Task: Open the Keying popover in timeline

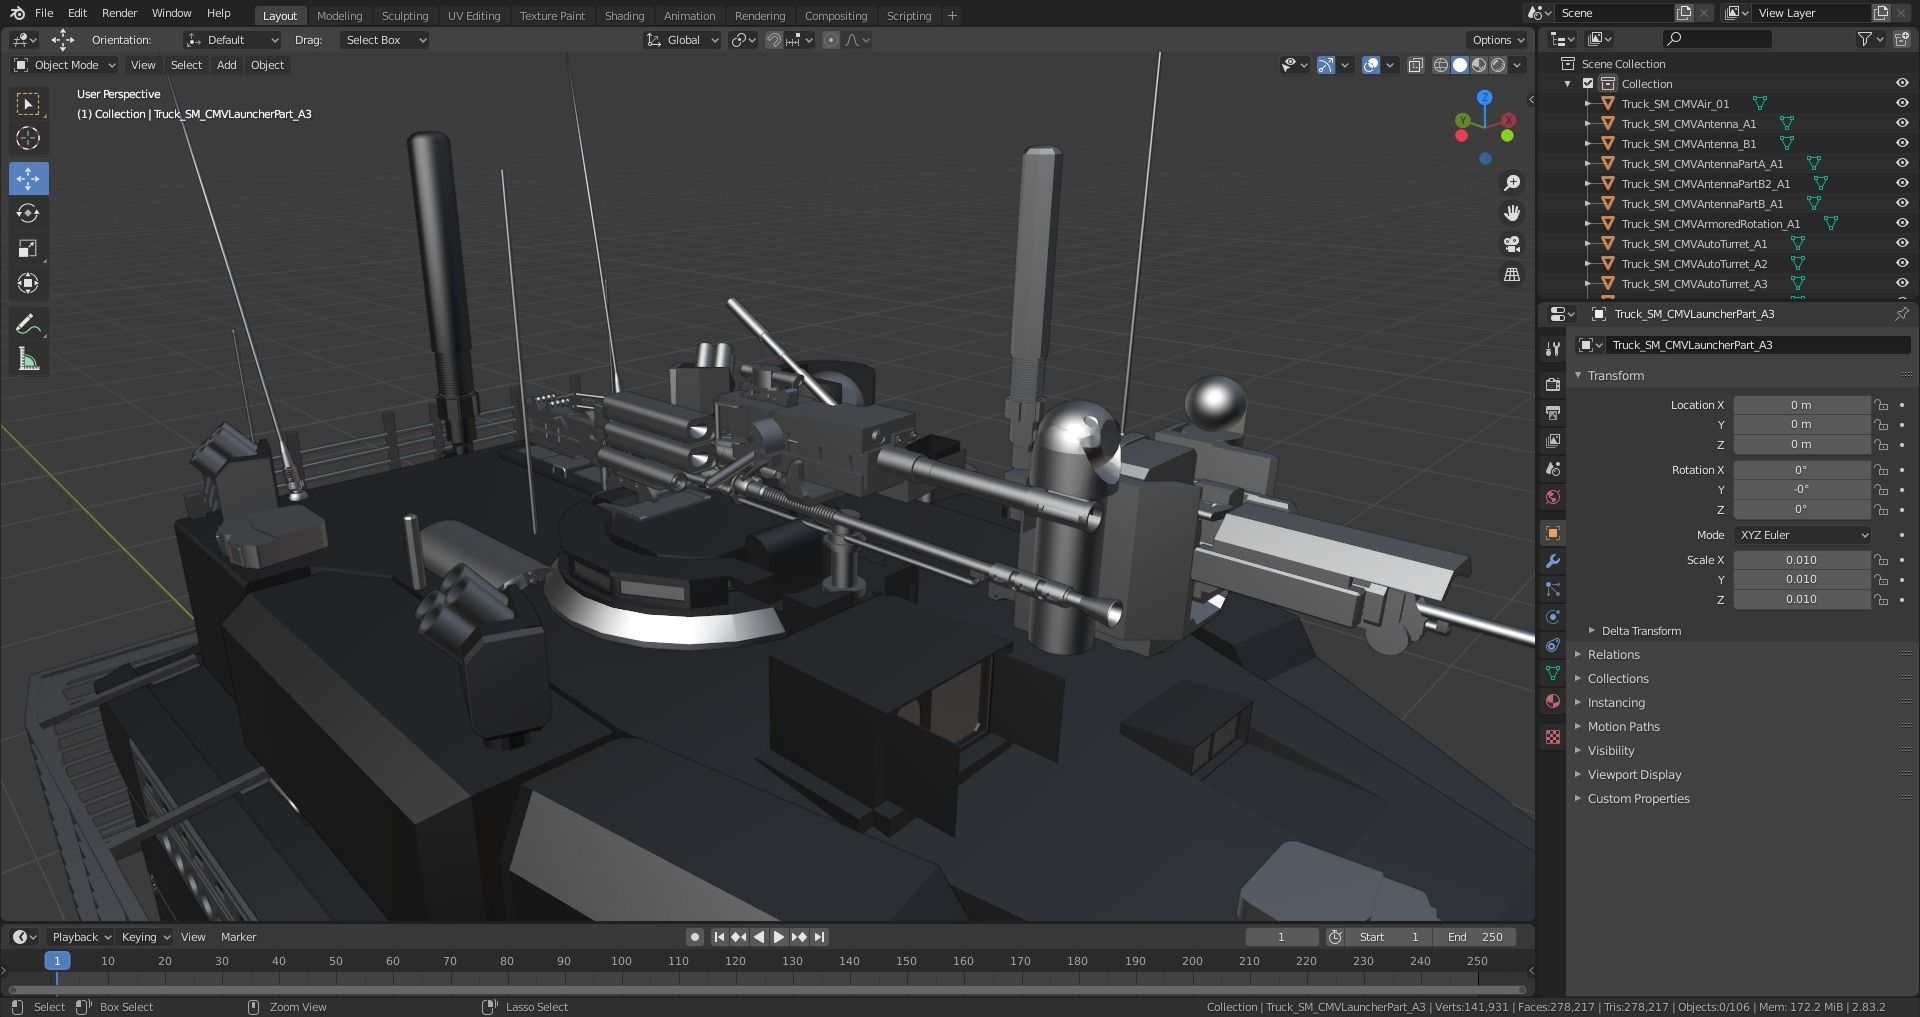Action: [x=145, y=937]
